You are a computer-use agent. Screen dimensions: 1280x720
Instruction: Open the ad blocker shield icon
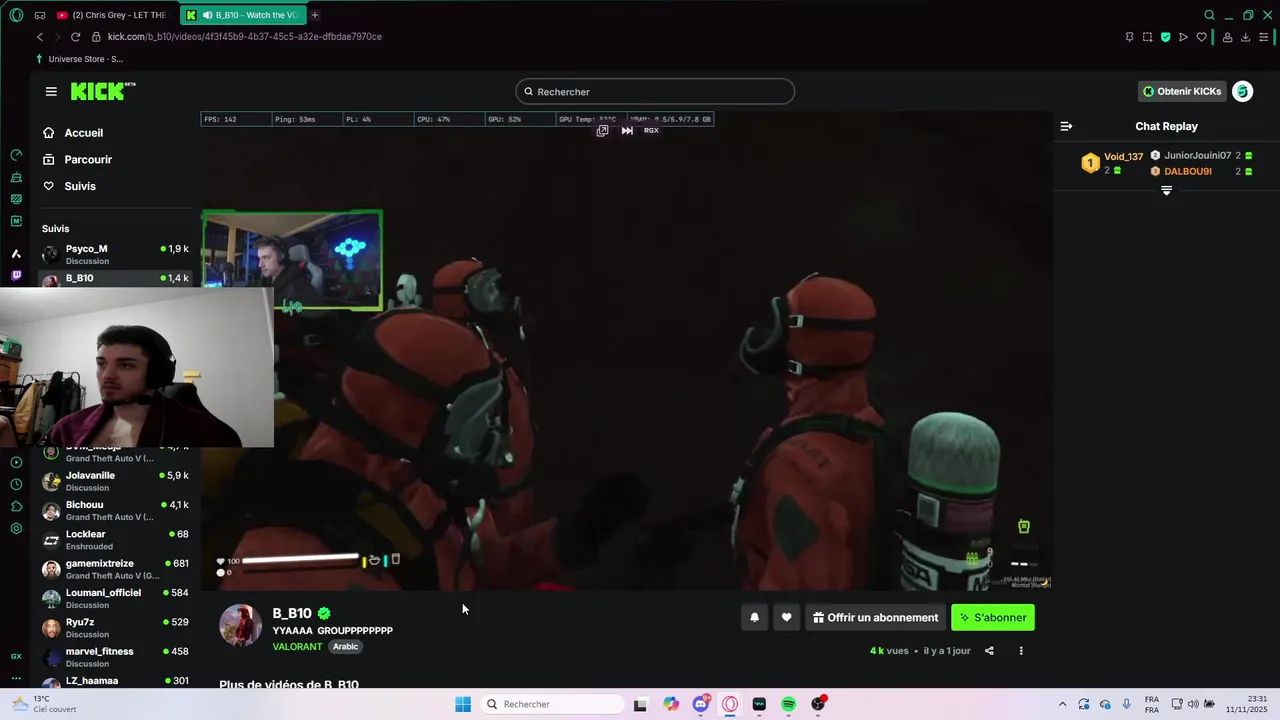(1165, 37)
